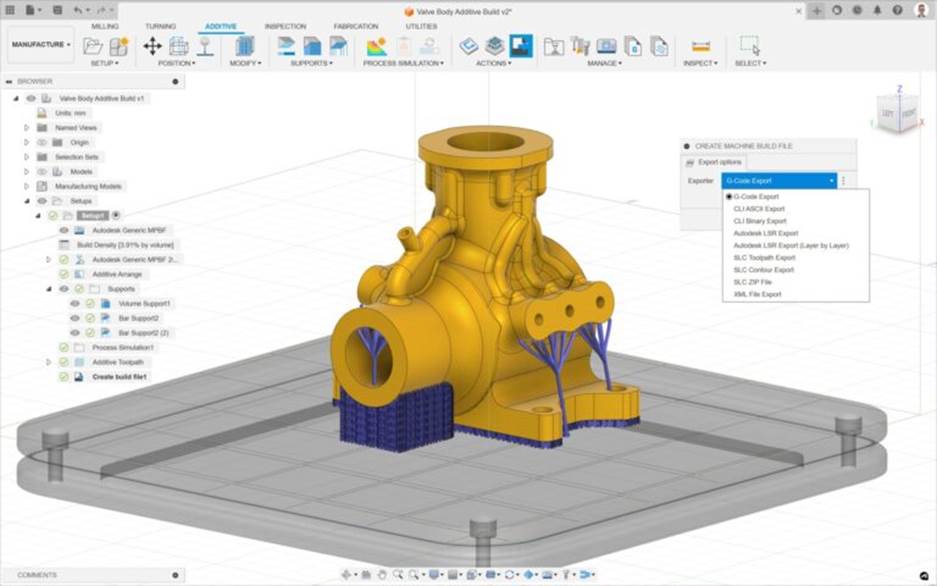Open the Process Simulation tool
The image size is (937, 586).
tap(375, 48)
